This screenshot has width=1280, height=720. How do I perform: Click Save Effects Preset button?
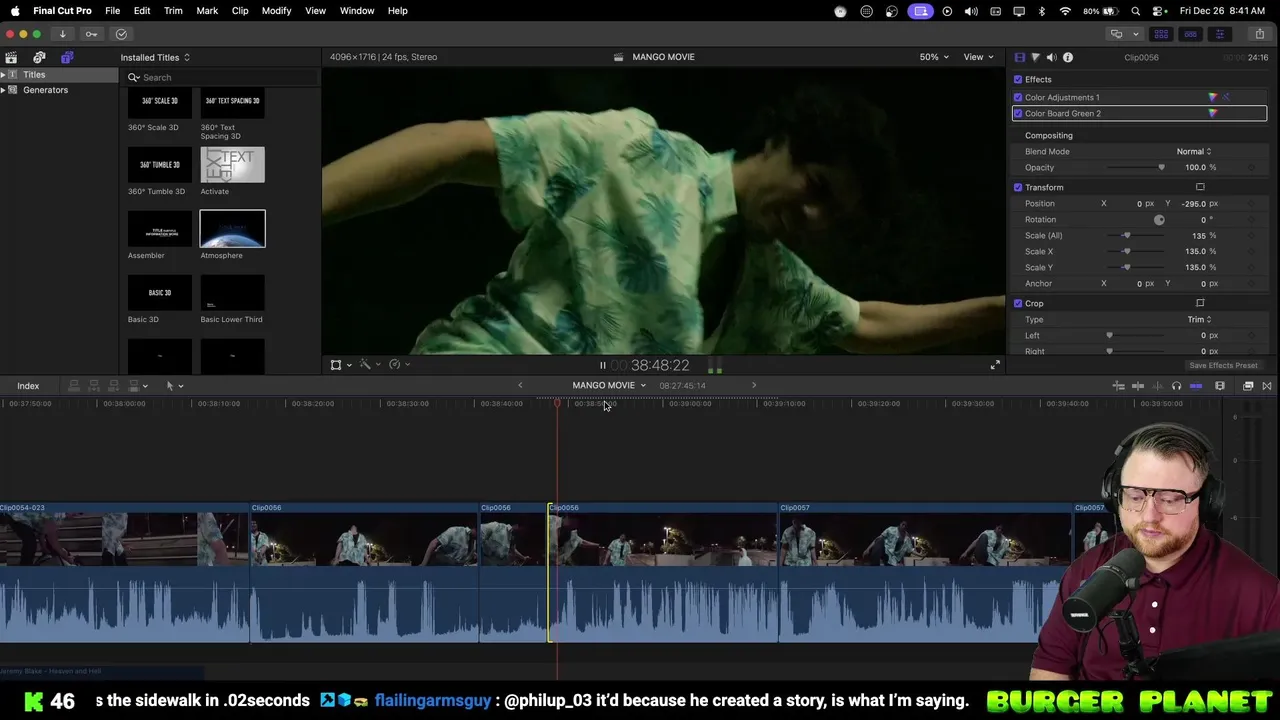(x=1223, y=365)
